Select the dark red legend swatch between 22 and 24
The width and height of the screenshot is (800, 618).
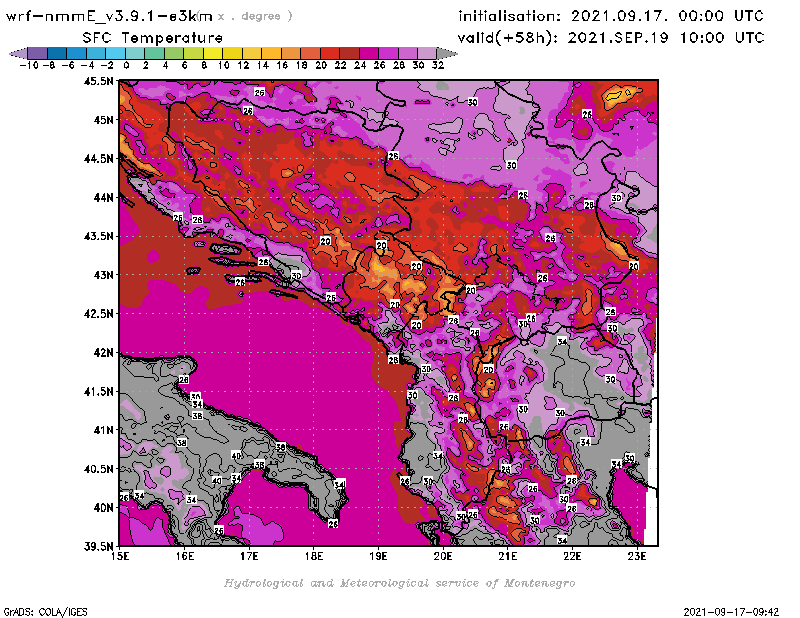349,54
